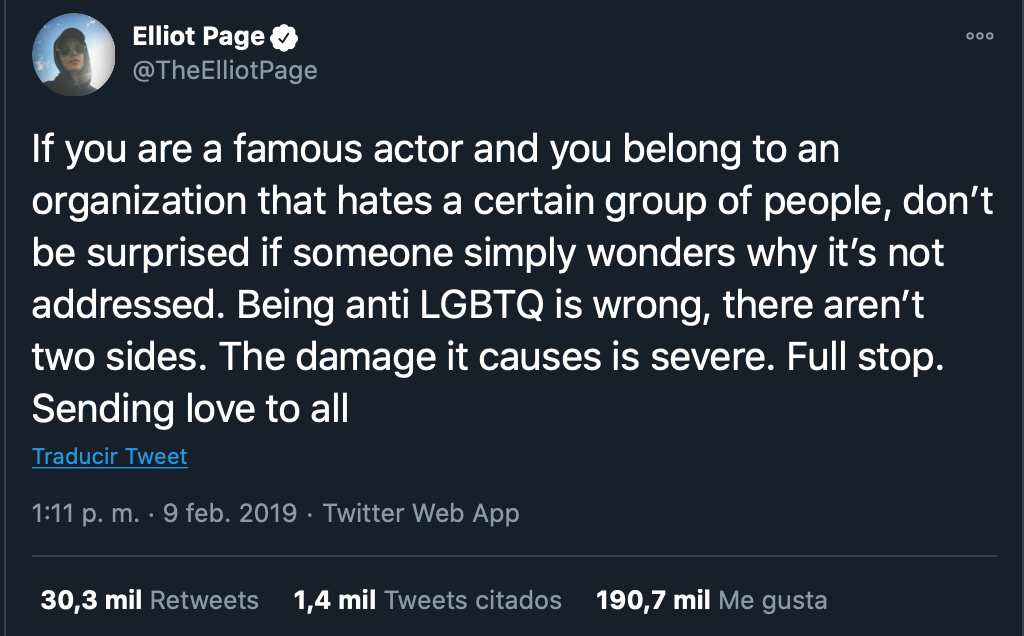
Task: Click the Tweets citados count number
Action: tap(334, 600)
